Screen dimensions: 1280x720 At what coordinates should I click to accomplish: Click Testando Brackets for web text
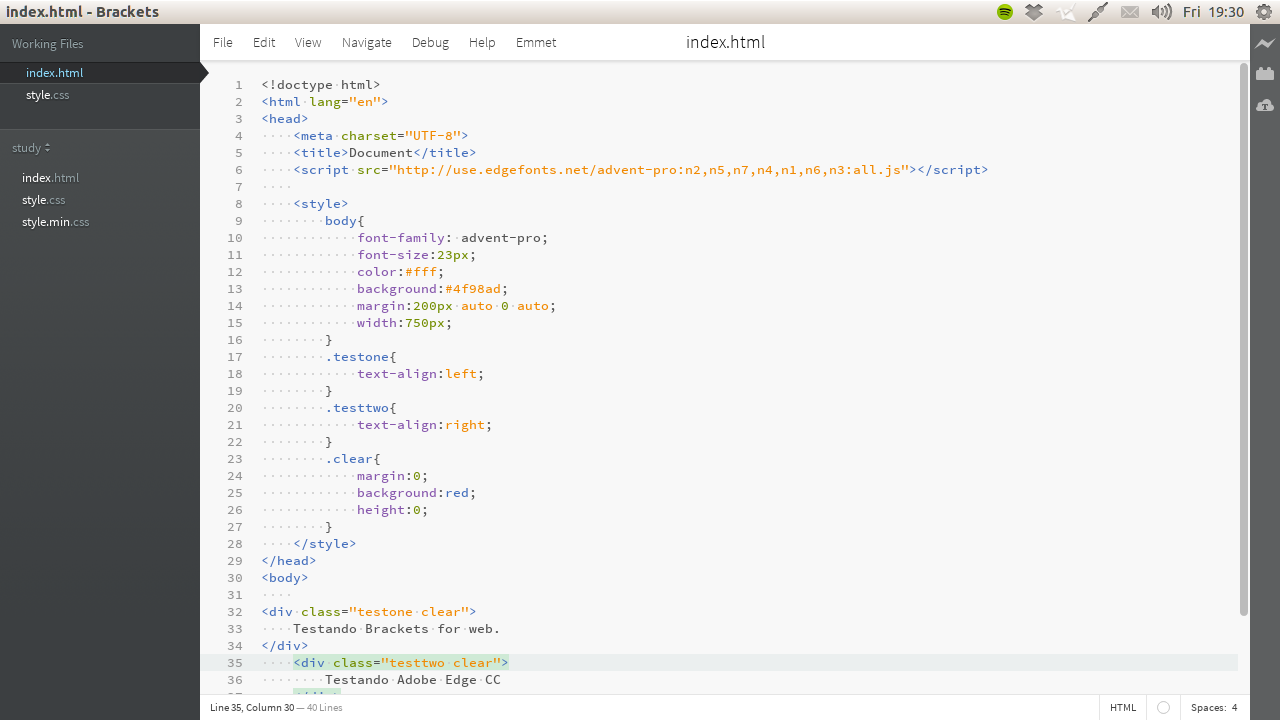click(x=397, y=629)
